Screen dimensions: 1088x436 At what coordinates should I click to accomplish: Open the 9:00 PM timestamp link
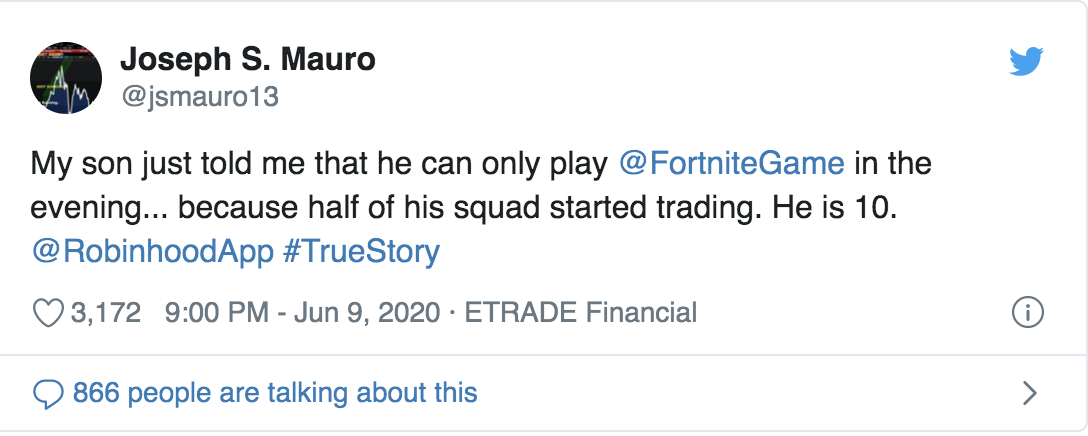click(x=217, y=313)
